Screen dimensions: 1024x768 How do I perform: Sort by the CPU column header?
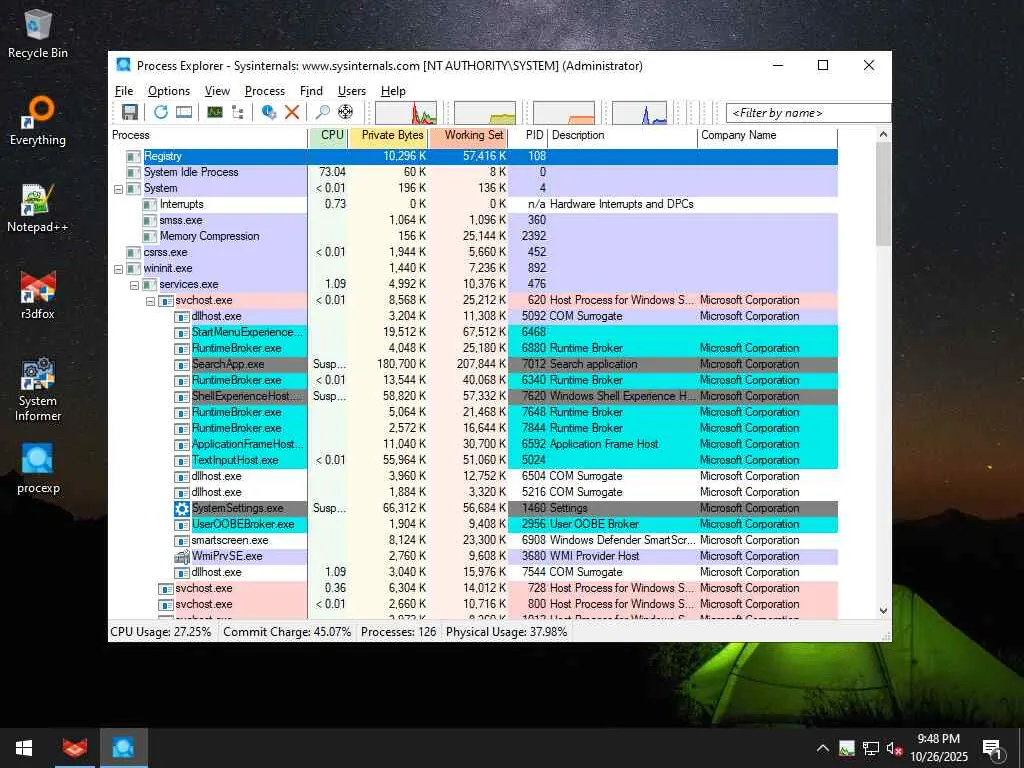pyautogui.click(x=328, y=135)
